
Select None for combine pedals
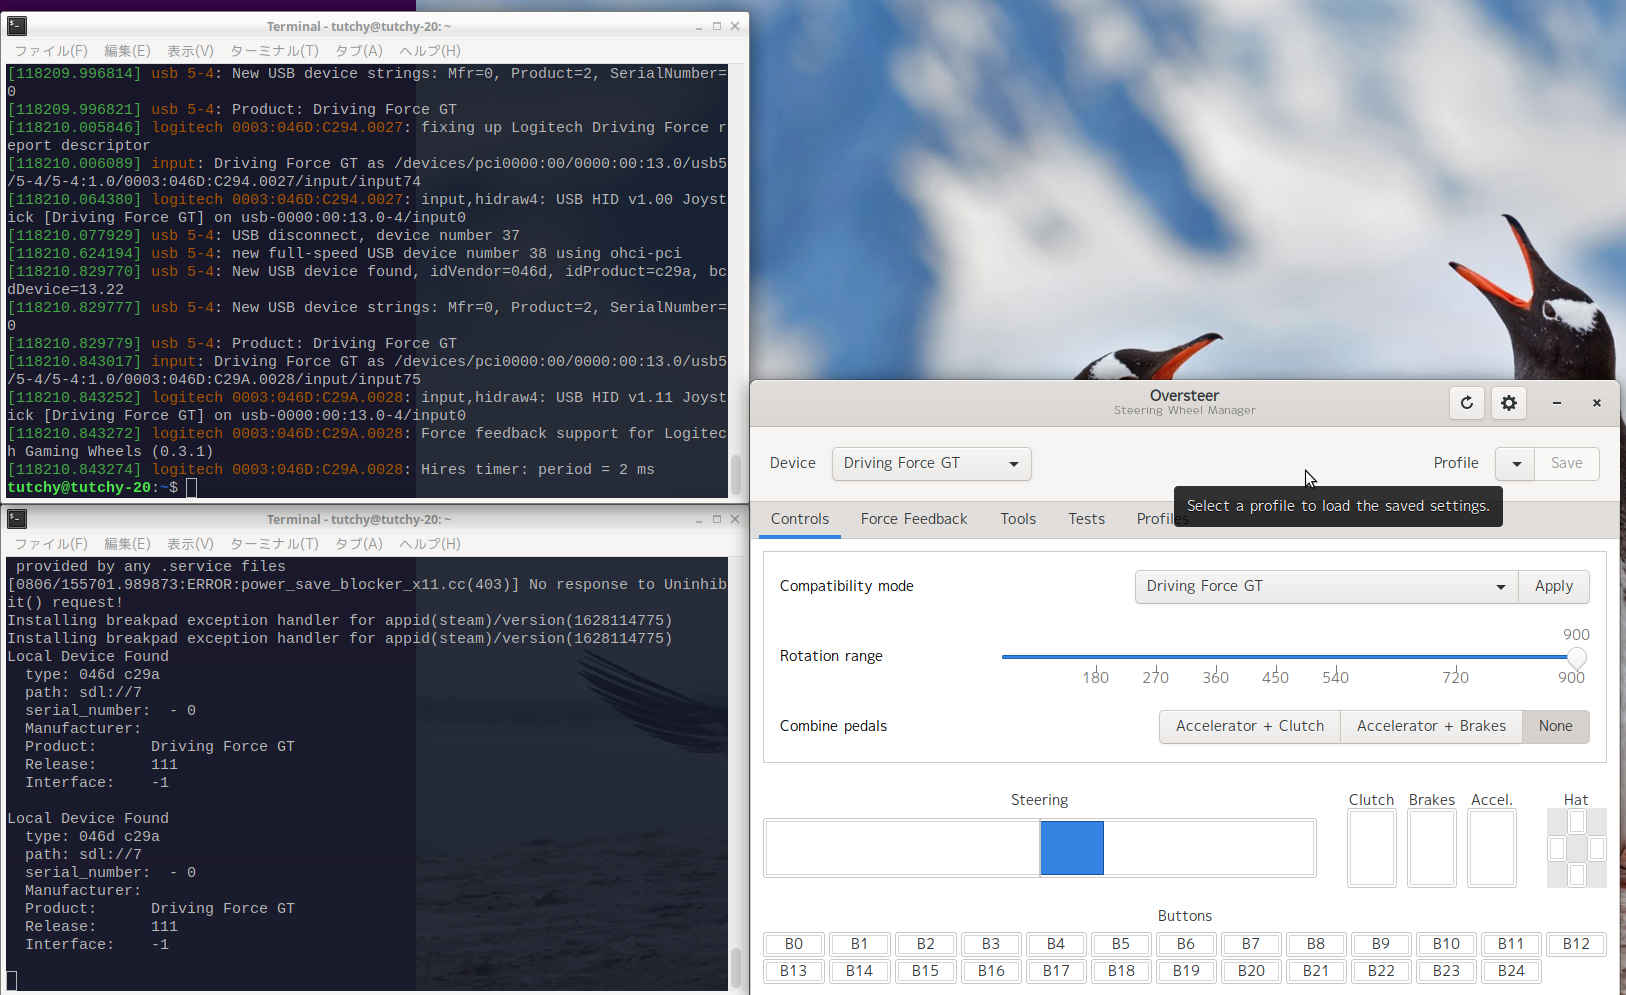pyautogui.click(x=1556, y=726)
